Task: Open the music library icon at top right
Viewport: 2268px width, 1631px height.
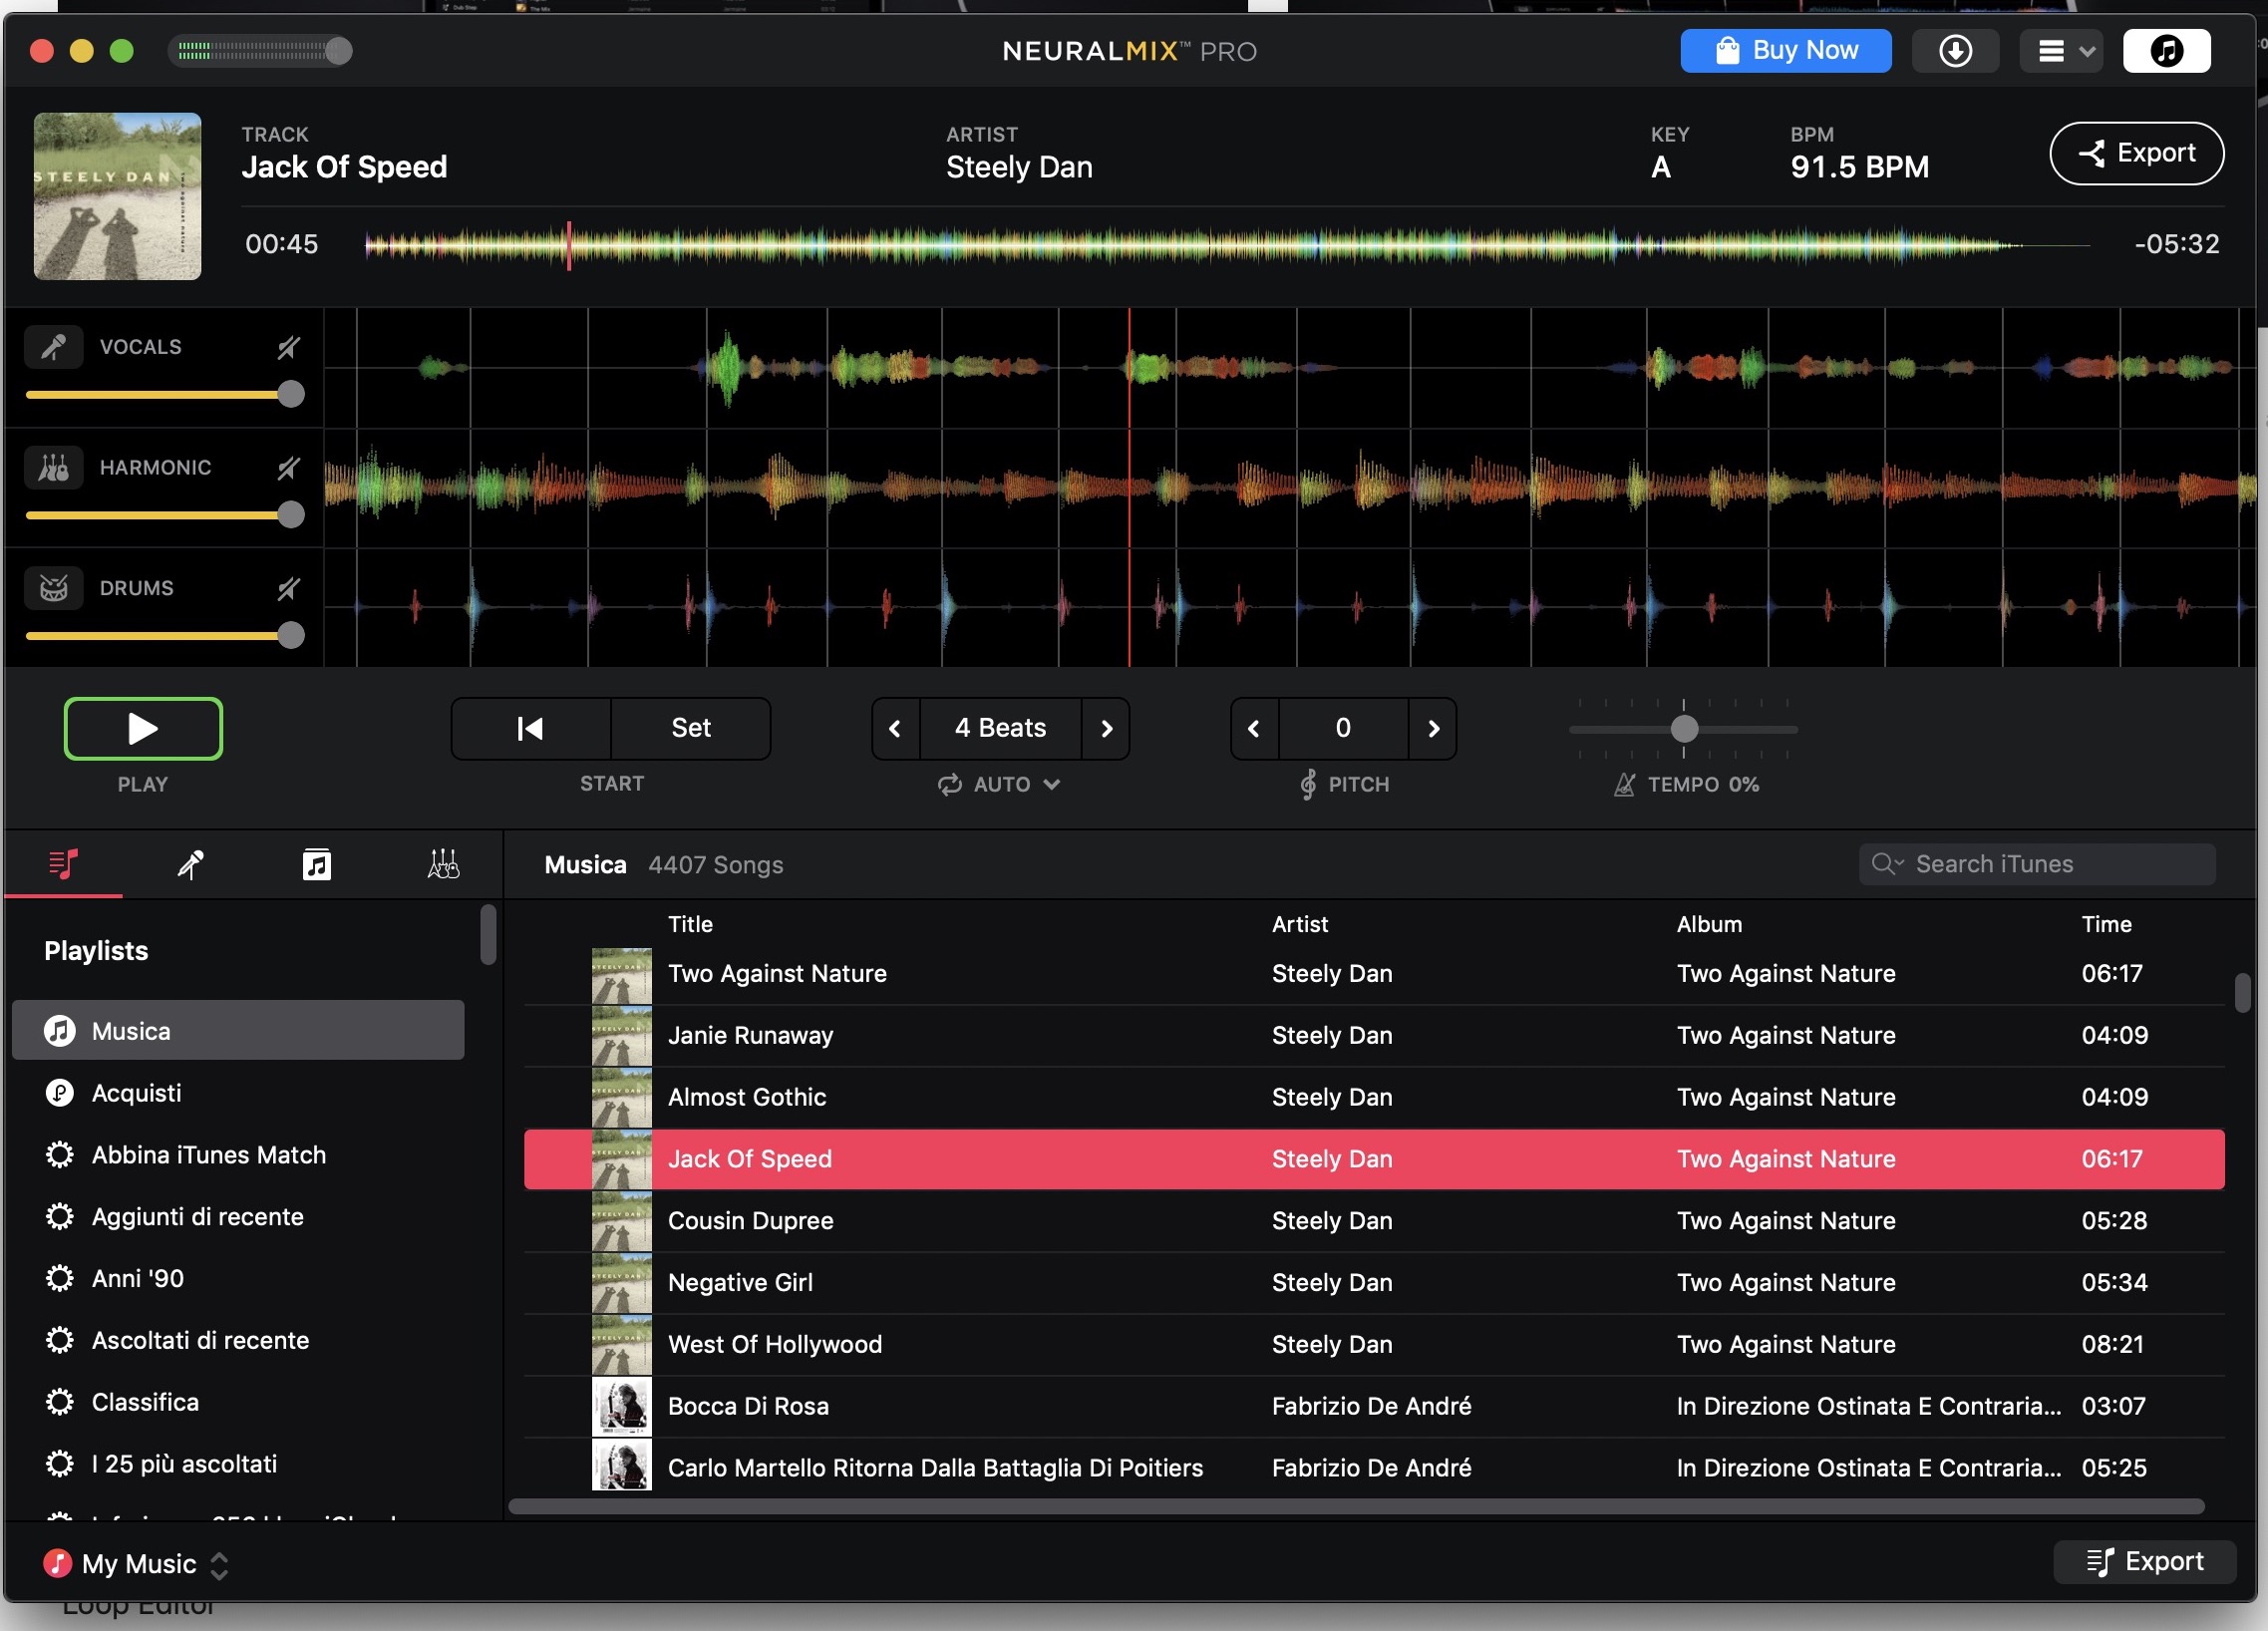Action: click(x=2165, y=51)
